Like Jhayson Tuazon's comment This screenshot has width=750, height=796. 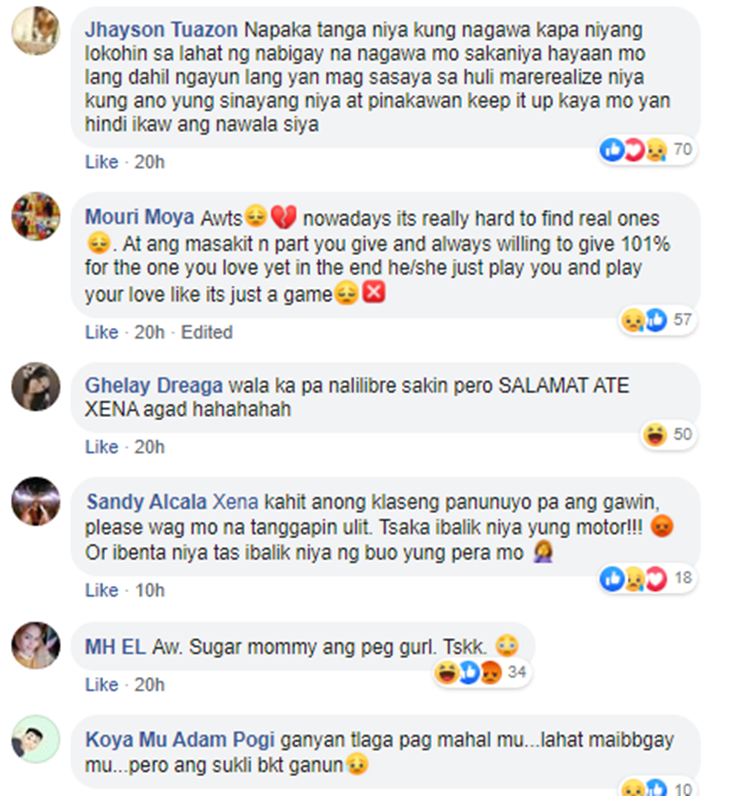click(x=102, y=162)
